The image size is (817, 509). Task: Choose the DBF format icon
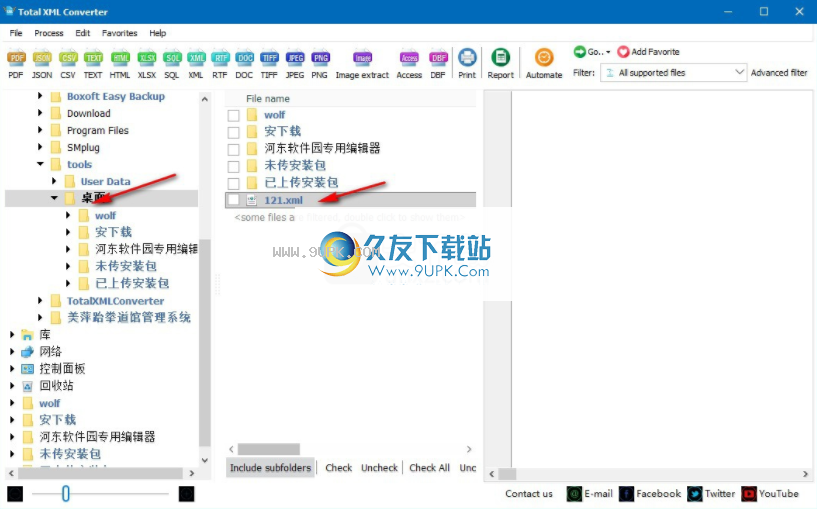click(x=438, y=64)
